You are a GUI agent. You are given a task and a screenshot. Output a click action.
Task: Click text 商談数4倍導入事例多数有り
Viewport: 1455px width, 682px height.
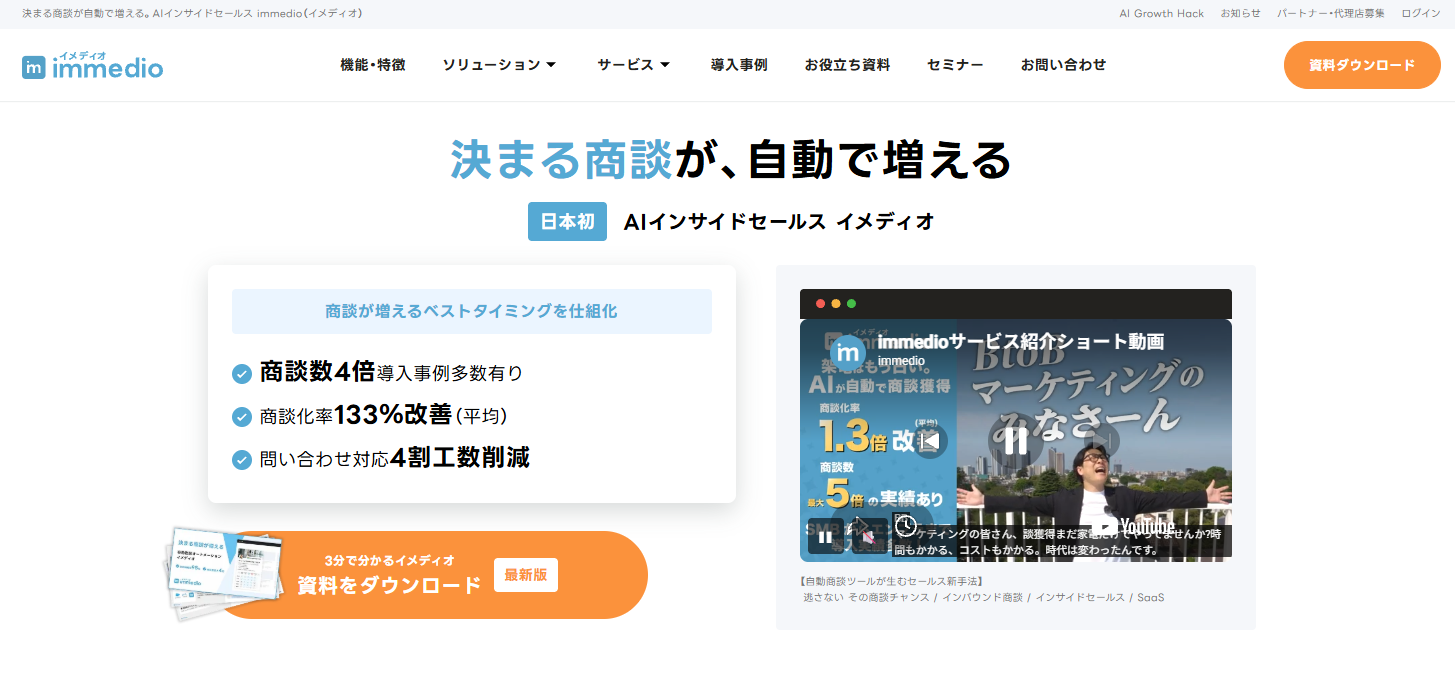[391, 372]
